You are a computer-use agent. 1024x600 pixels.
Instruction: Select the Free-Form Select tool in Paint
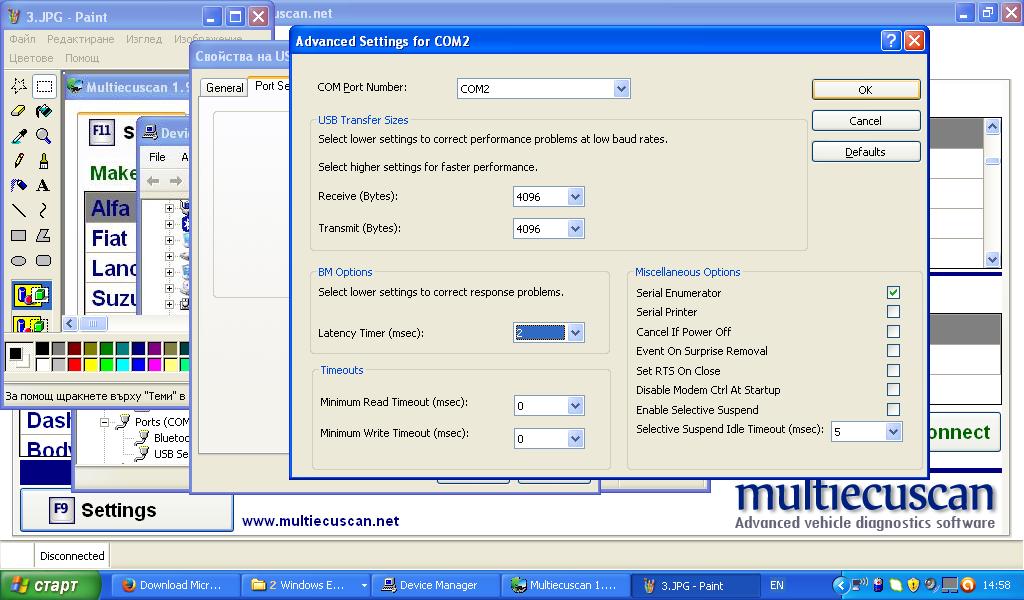click(x=19, y=86)
